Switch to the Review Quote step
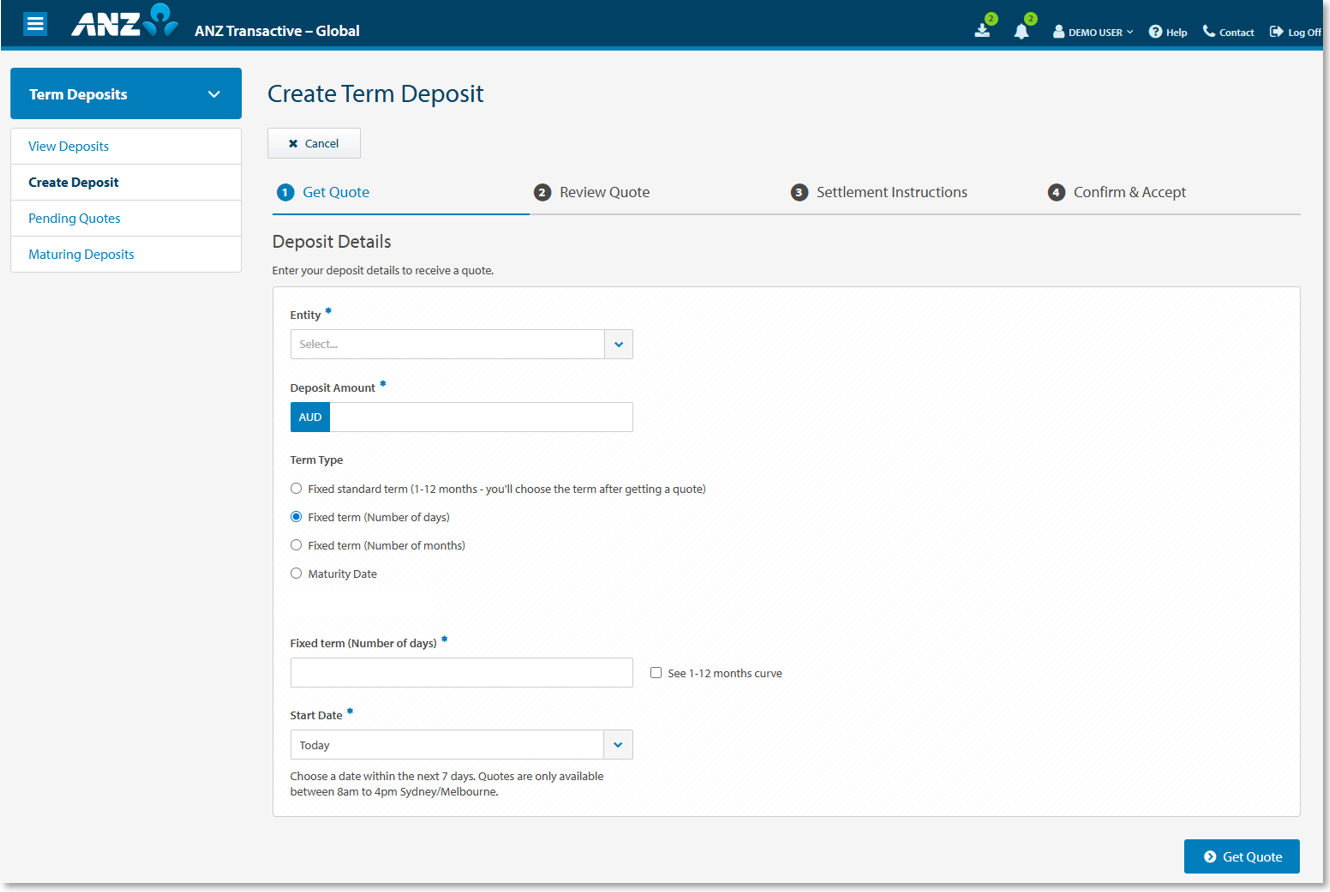The height and width of the screenshot is (892, 1330). click(604, 191)
